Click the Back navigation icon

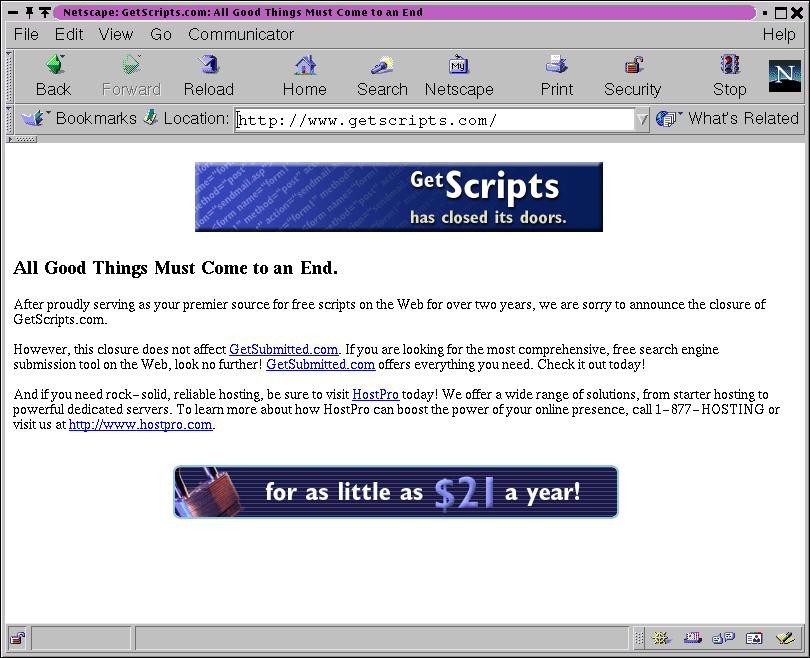coord(54,66)
